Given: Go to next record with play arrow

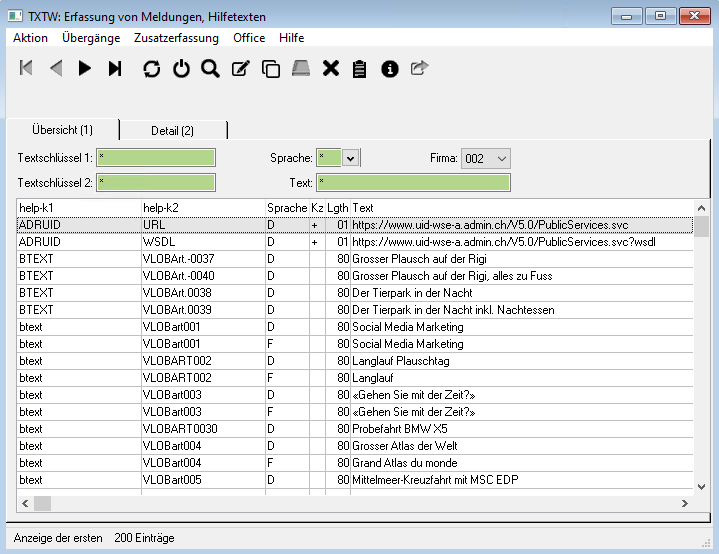Looking at the screenshot, I should 85,69.
